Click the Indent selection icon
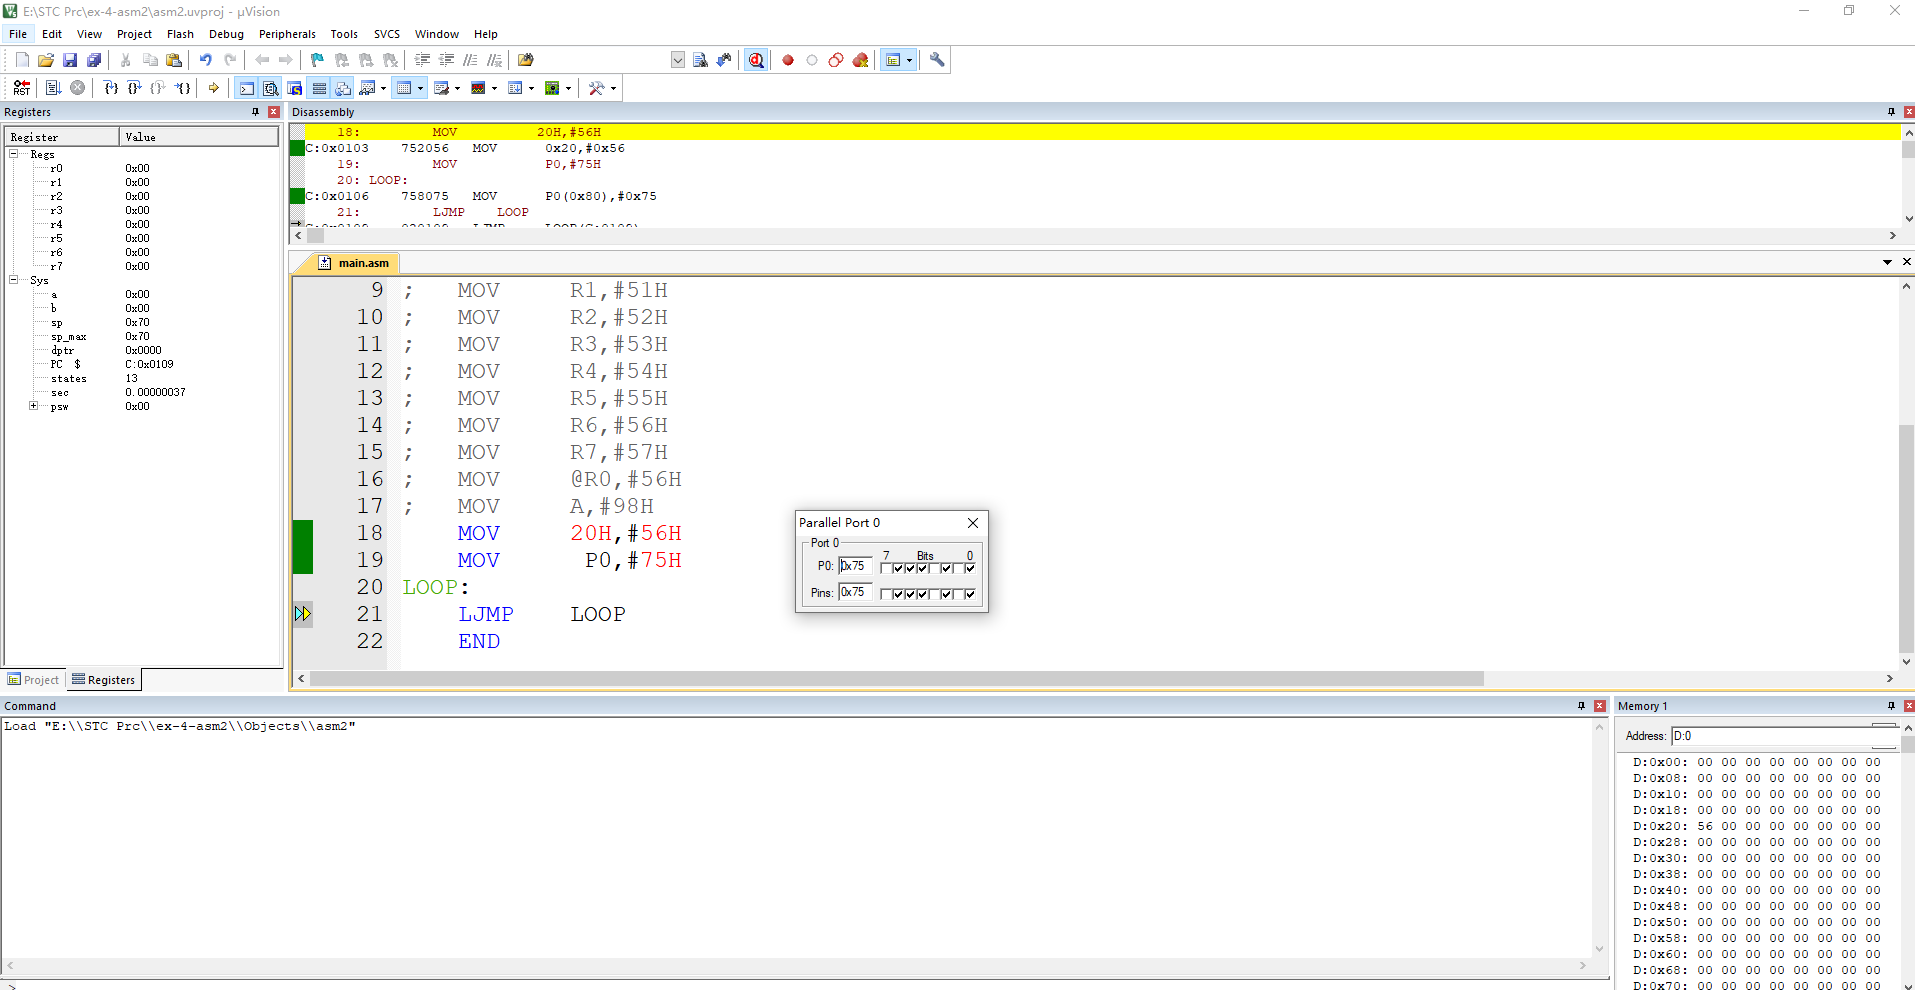This screenshot has width=1915, height=990. click(x=422, y=60)
